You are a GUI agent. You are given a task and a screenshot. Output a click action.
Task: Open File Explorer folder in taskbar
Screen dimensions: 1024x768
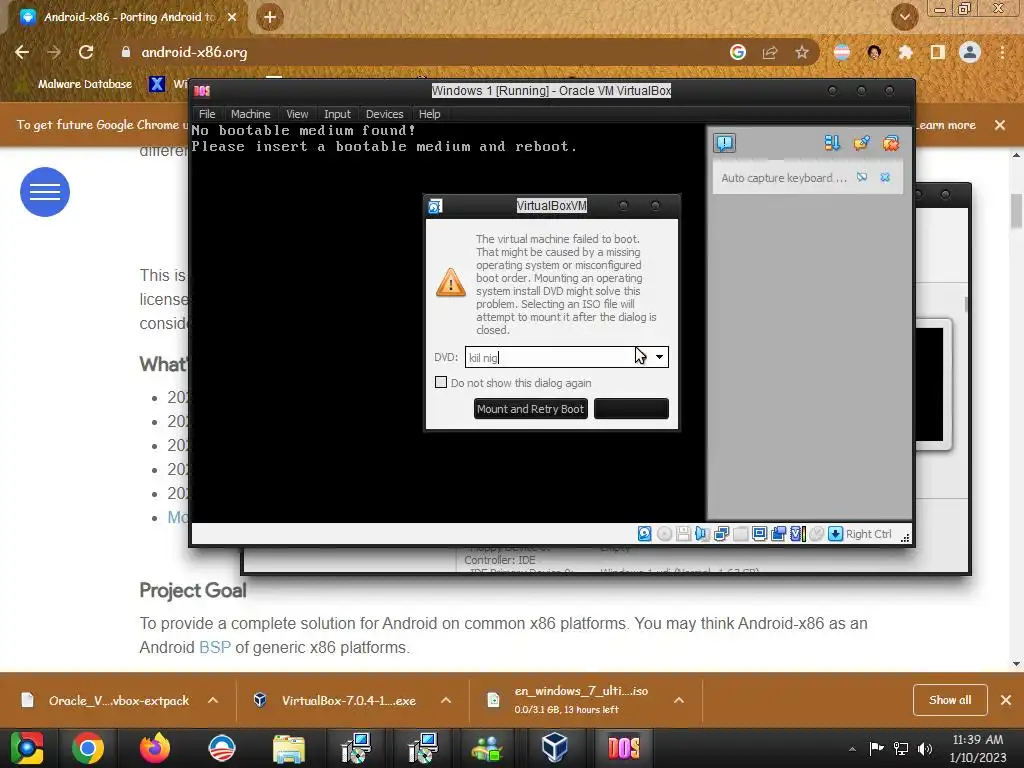coord(289,748)
